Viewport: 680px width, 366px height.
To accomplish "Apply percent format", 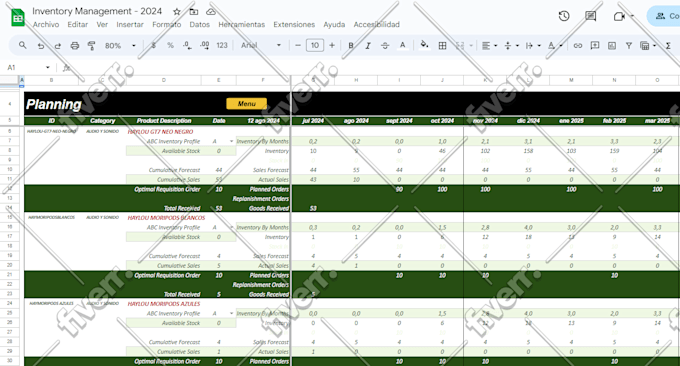I will [x=170, y=45].
